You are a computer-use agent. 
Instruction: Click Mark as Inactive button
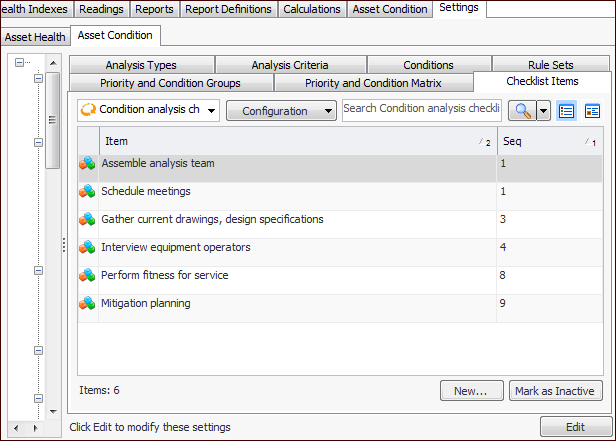click(x=555, y=391)
